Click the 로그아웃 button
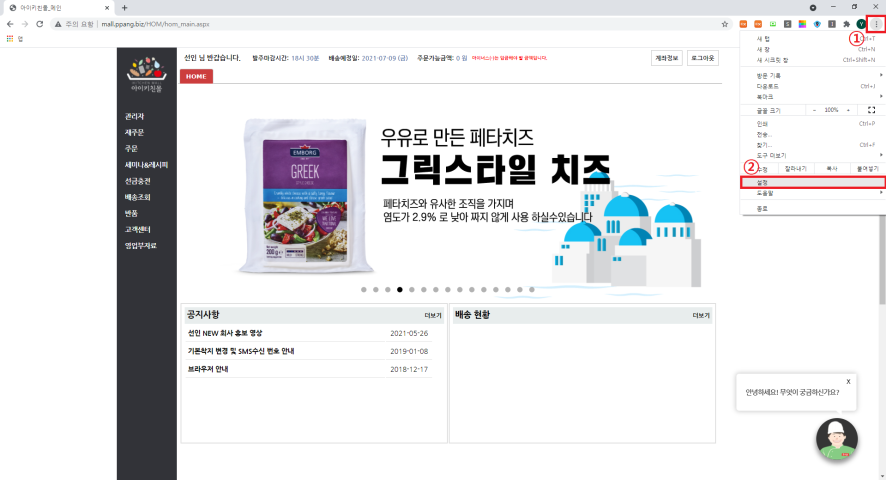 coord(703,58)
